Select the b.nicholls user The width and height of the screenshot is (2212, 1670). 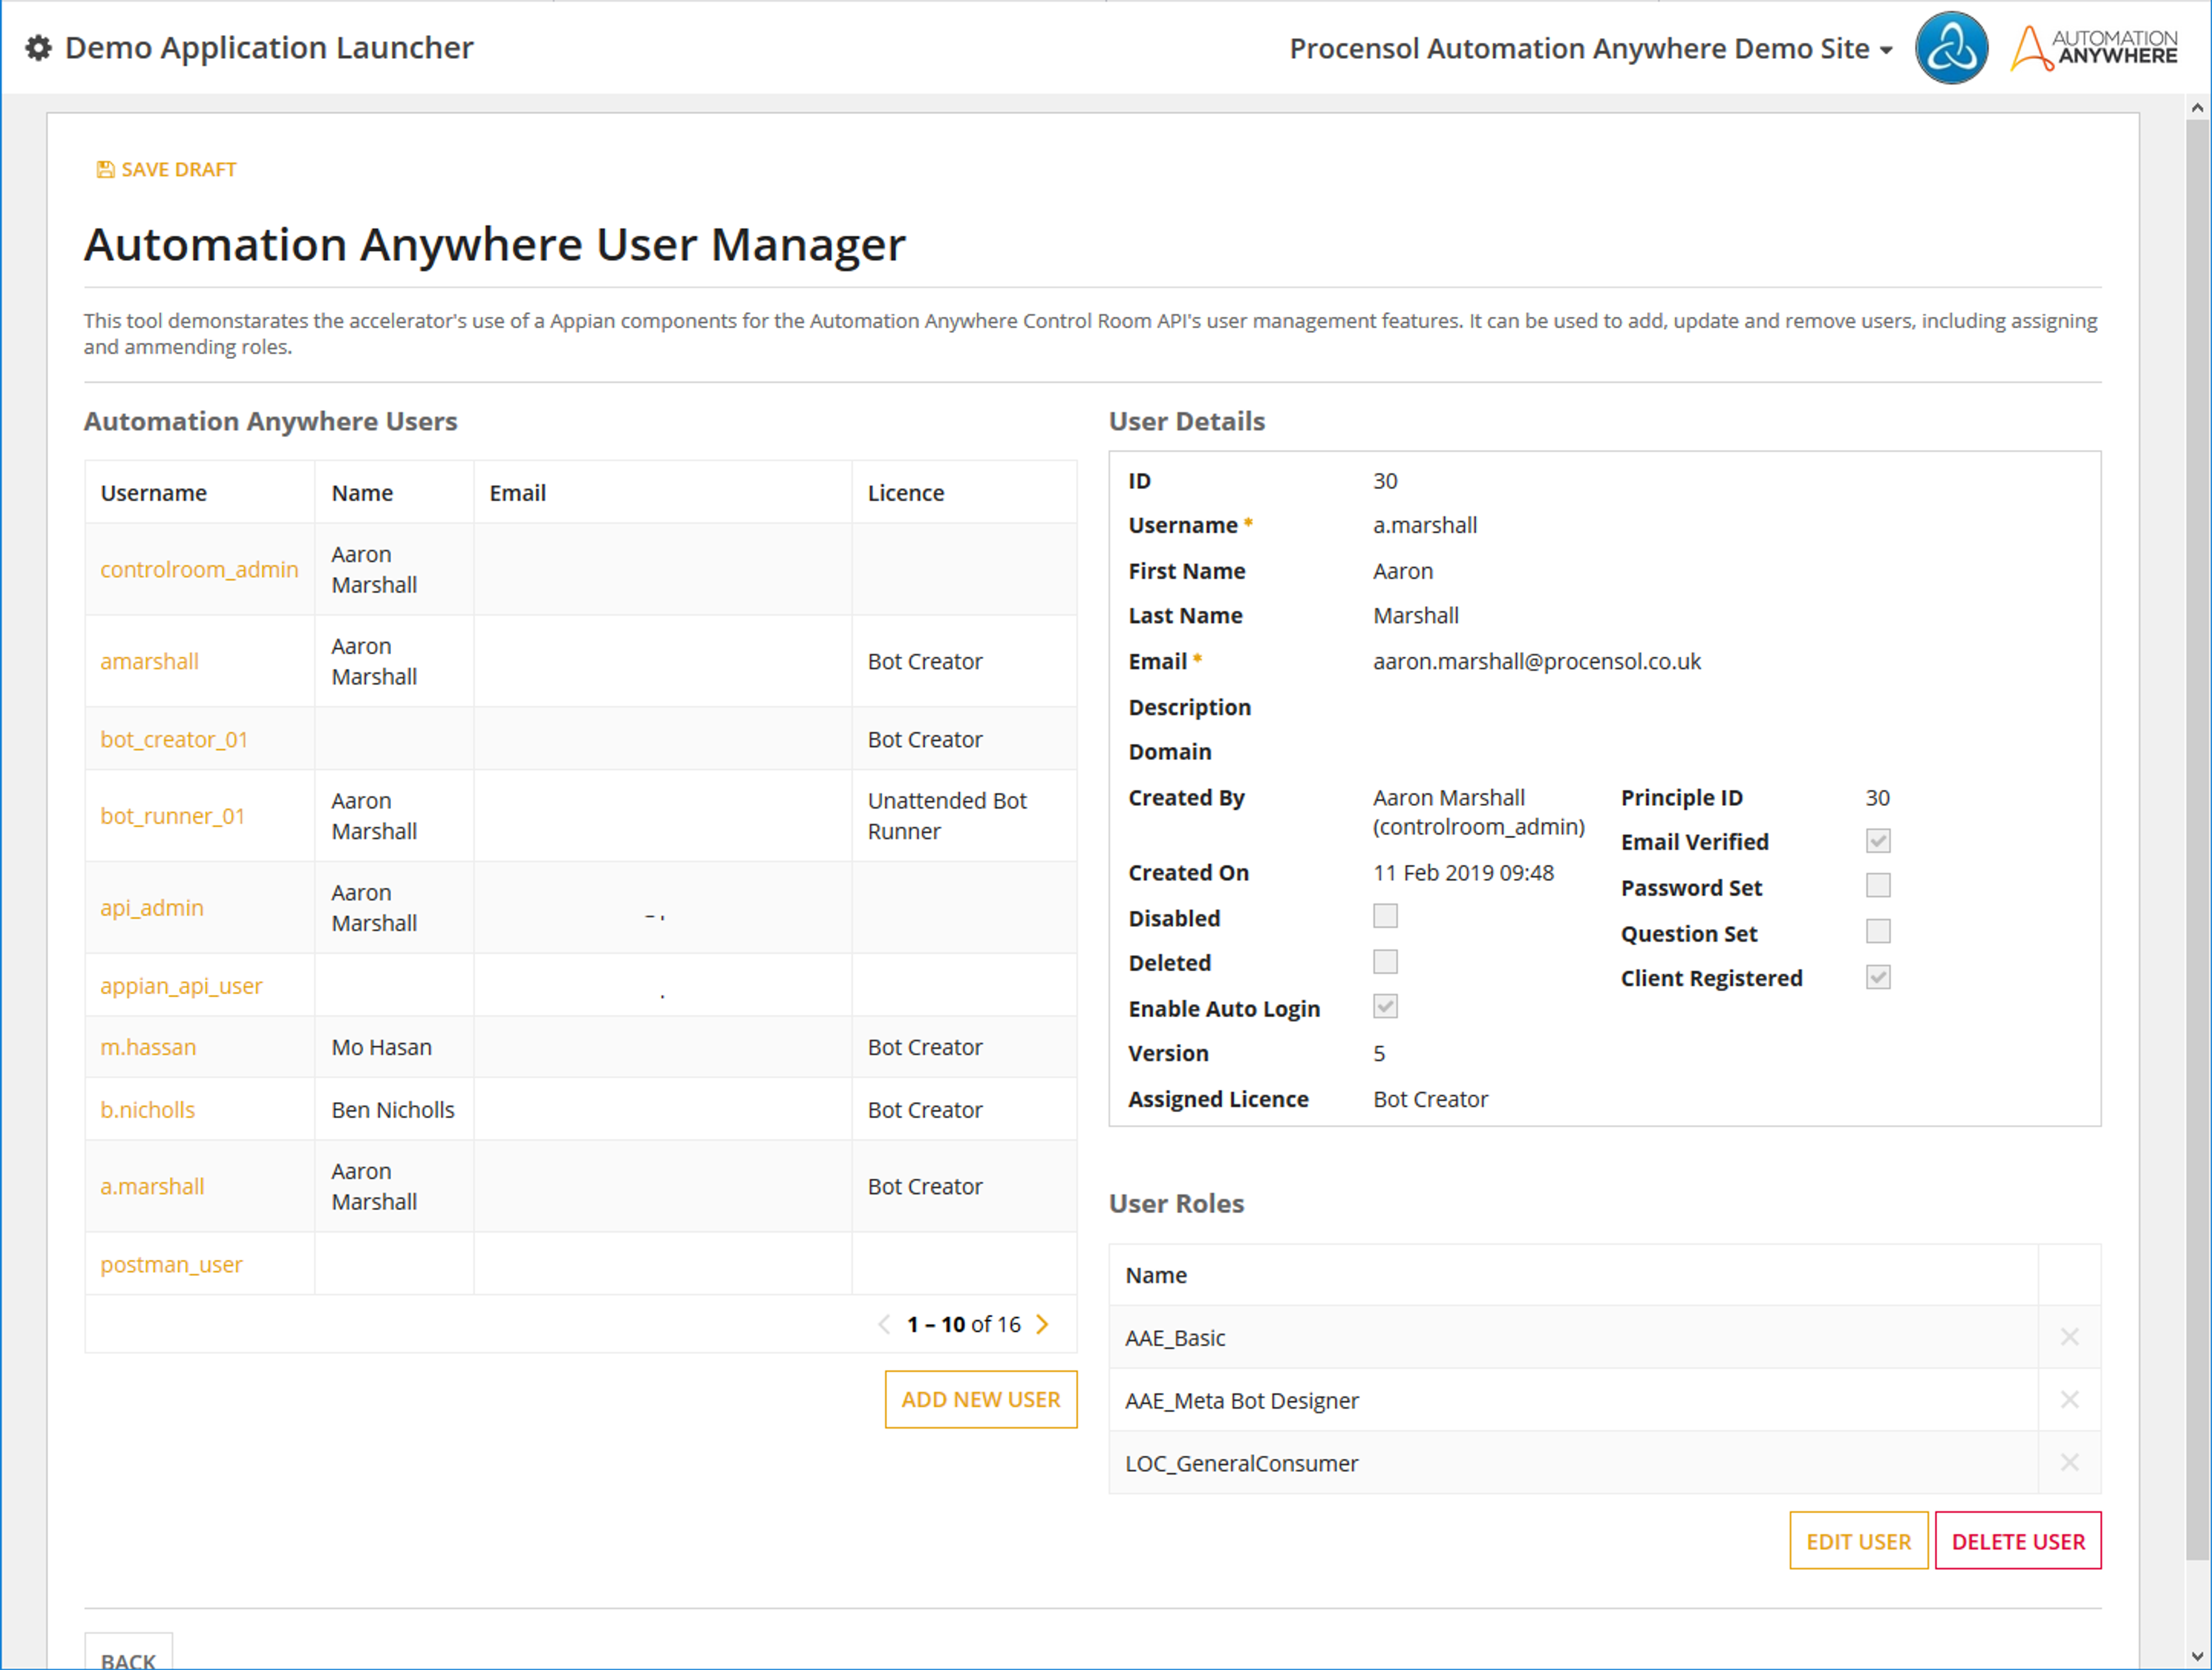click(x=147, y=1110)
